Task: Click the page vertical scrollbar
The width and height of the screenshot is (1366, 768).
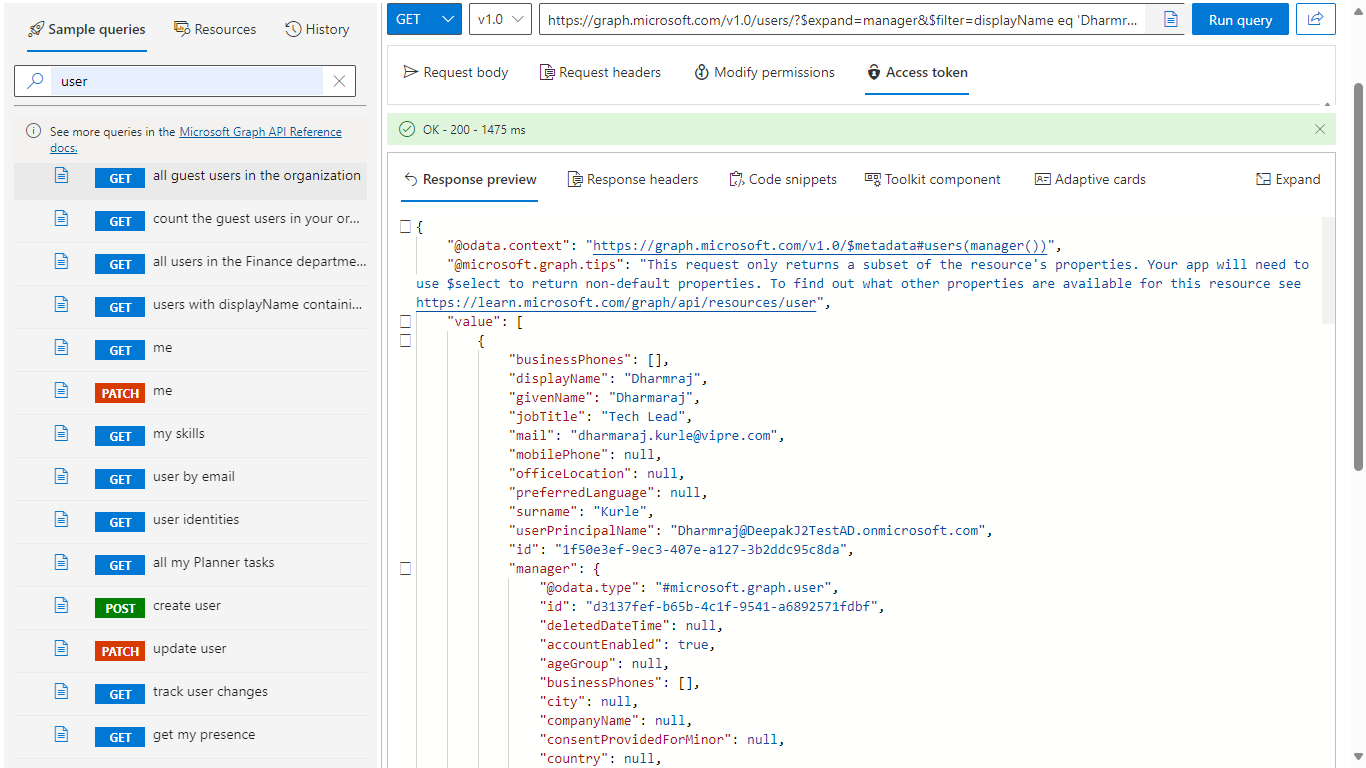Action: click(1358, 276)
